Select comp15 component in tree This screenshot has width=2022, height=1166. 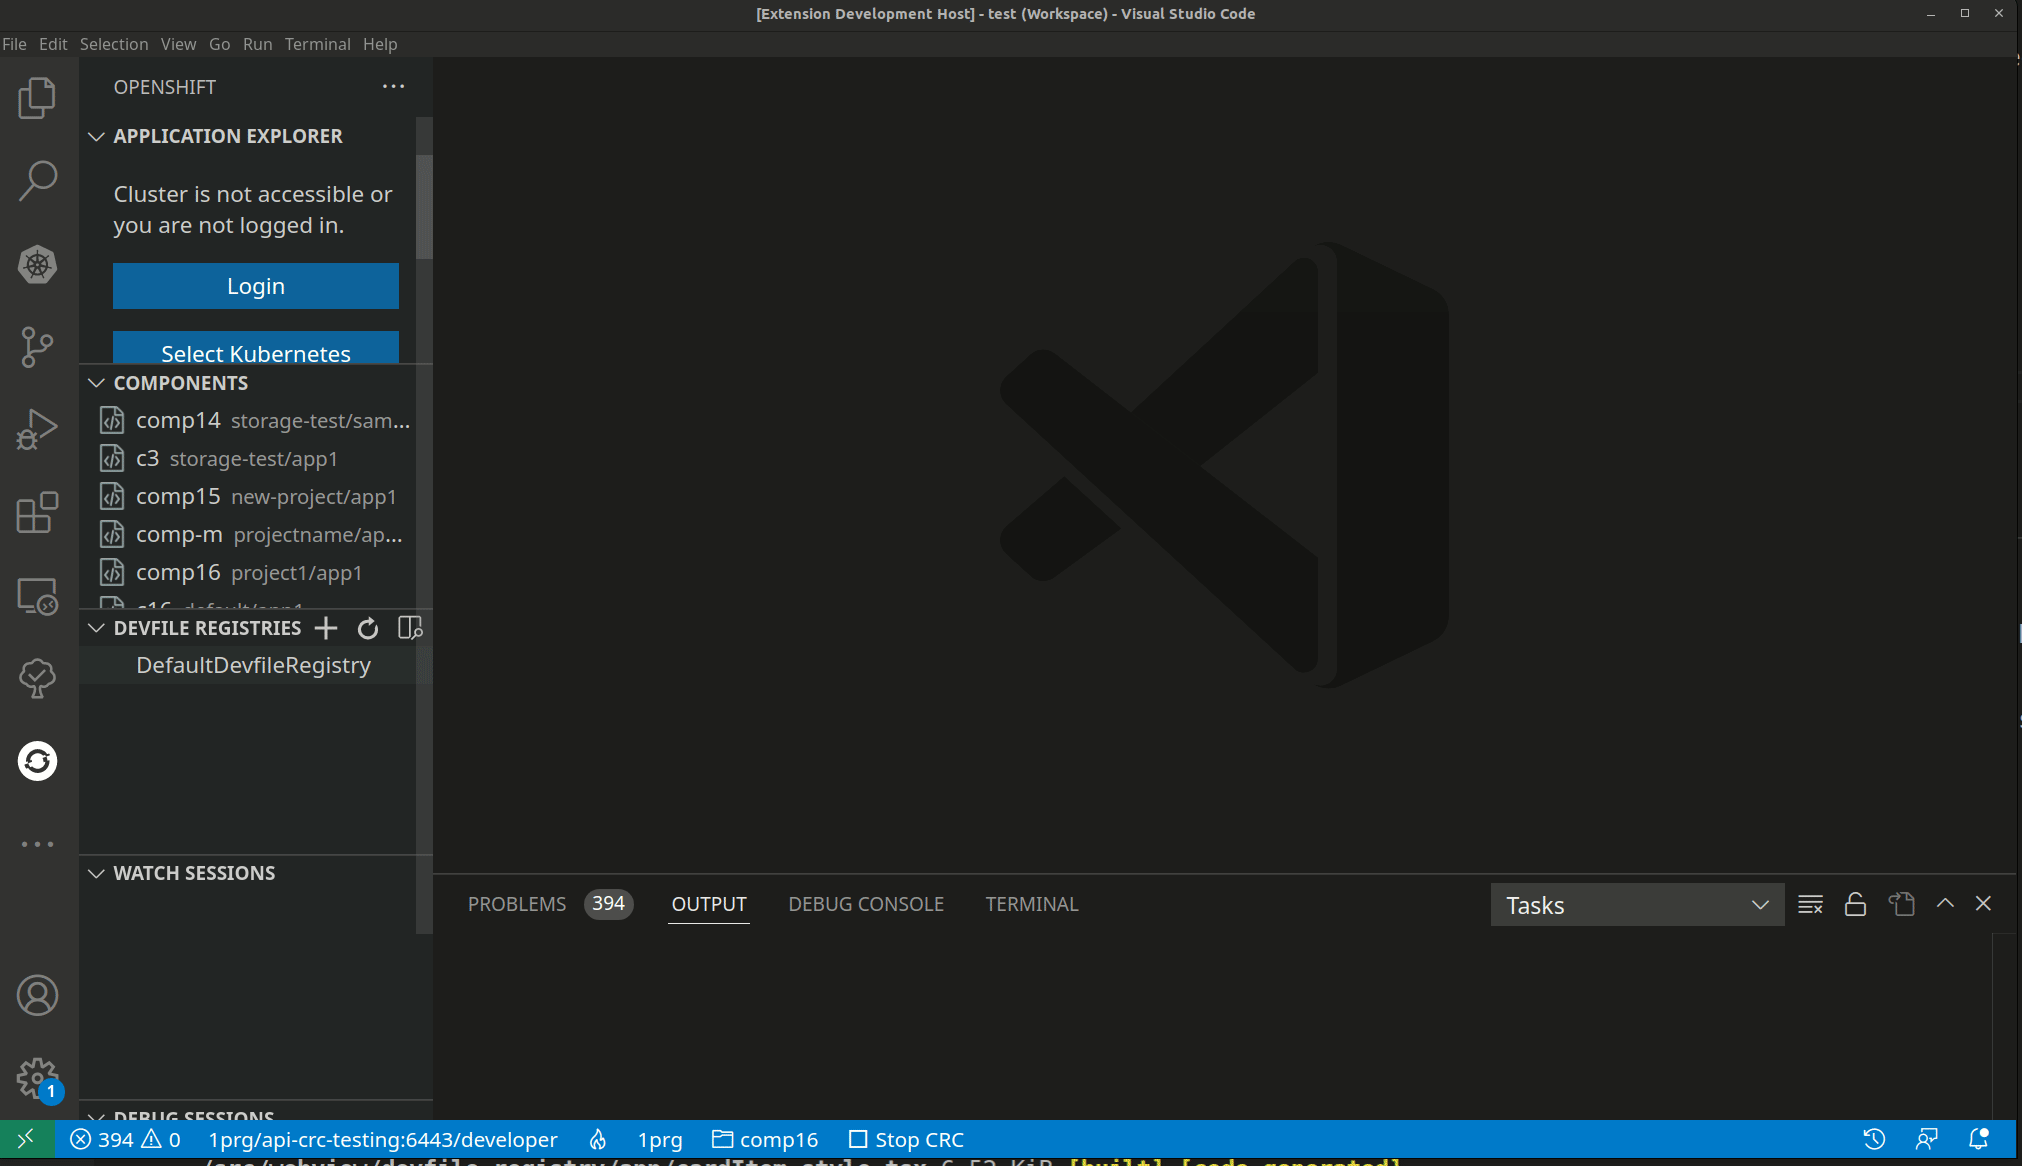click(178, 497)
